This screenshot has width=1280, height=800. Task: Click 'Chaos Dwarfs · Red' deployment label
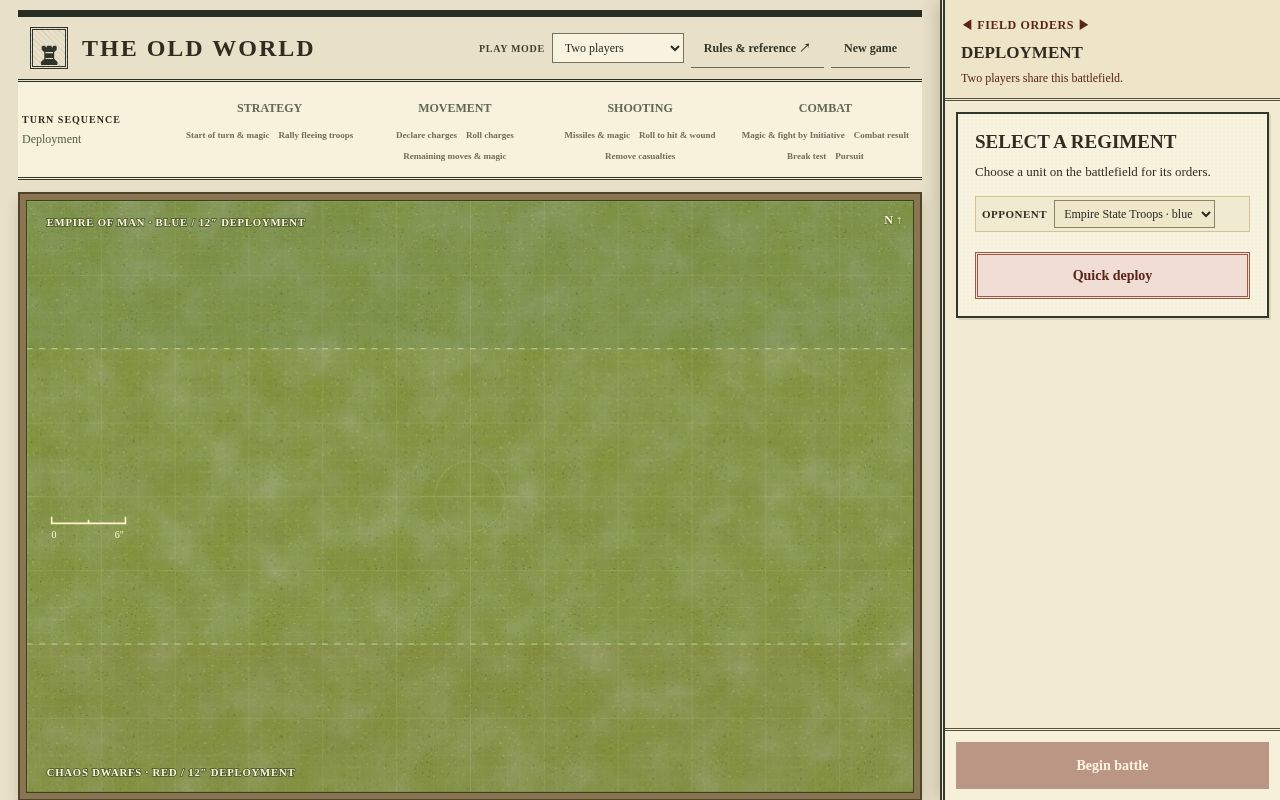171,772
